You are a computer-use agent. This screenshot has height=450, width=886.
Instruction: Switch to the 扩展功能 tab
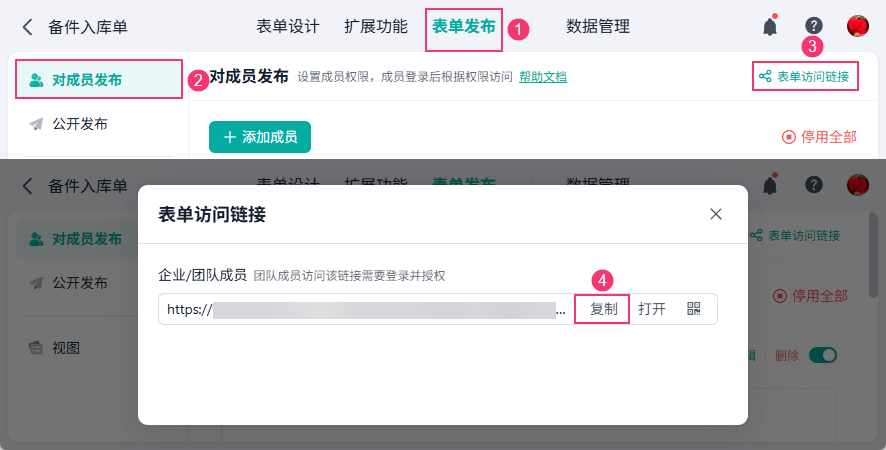coord(376,27)
